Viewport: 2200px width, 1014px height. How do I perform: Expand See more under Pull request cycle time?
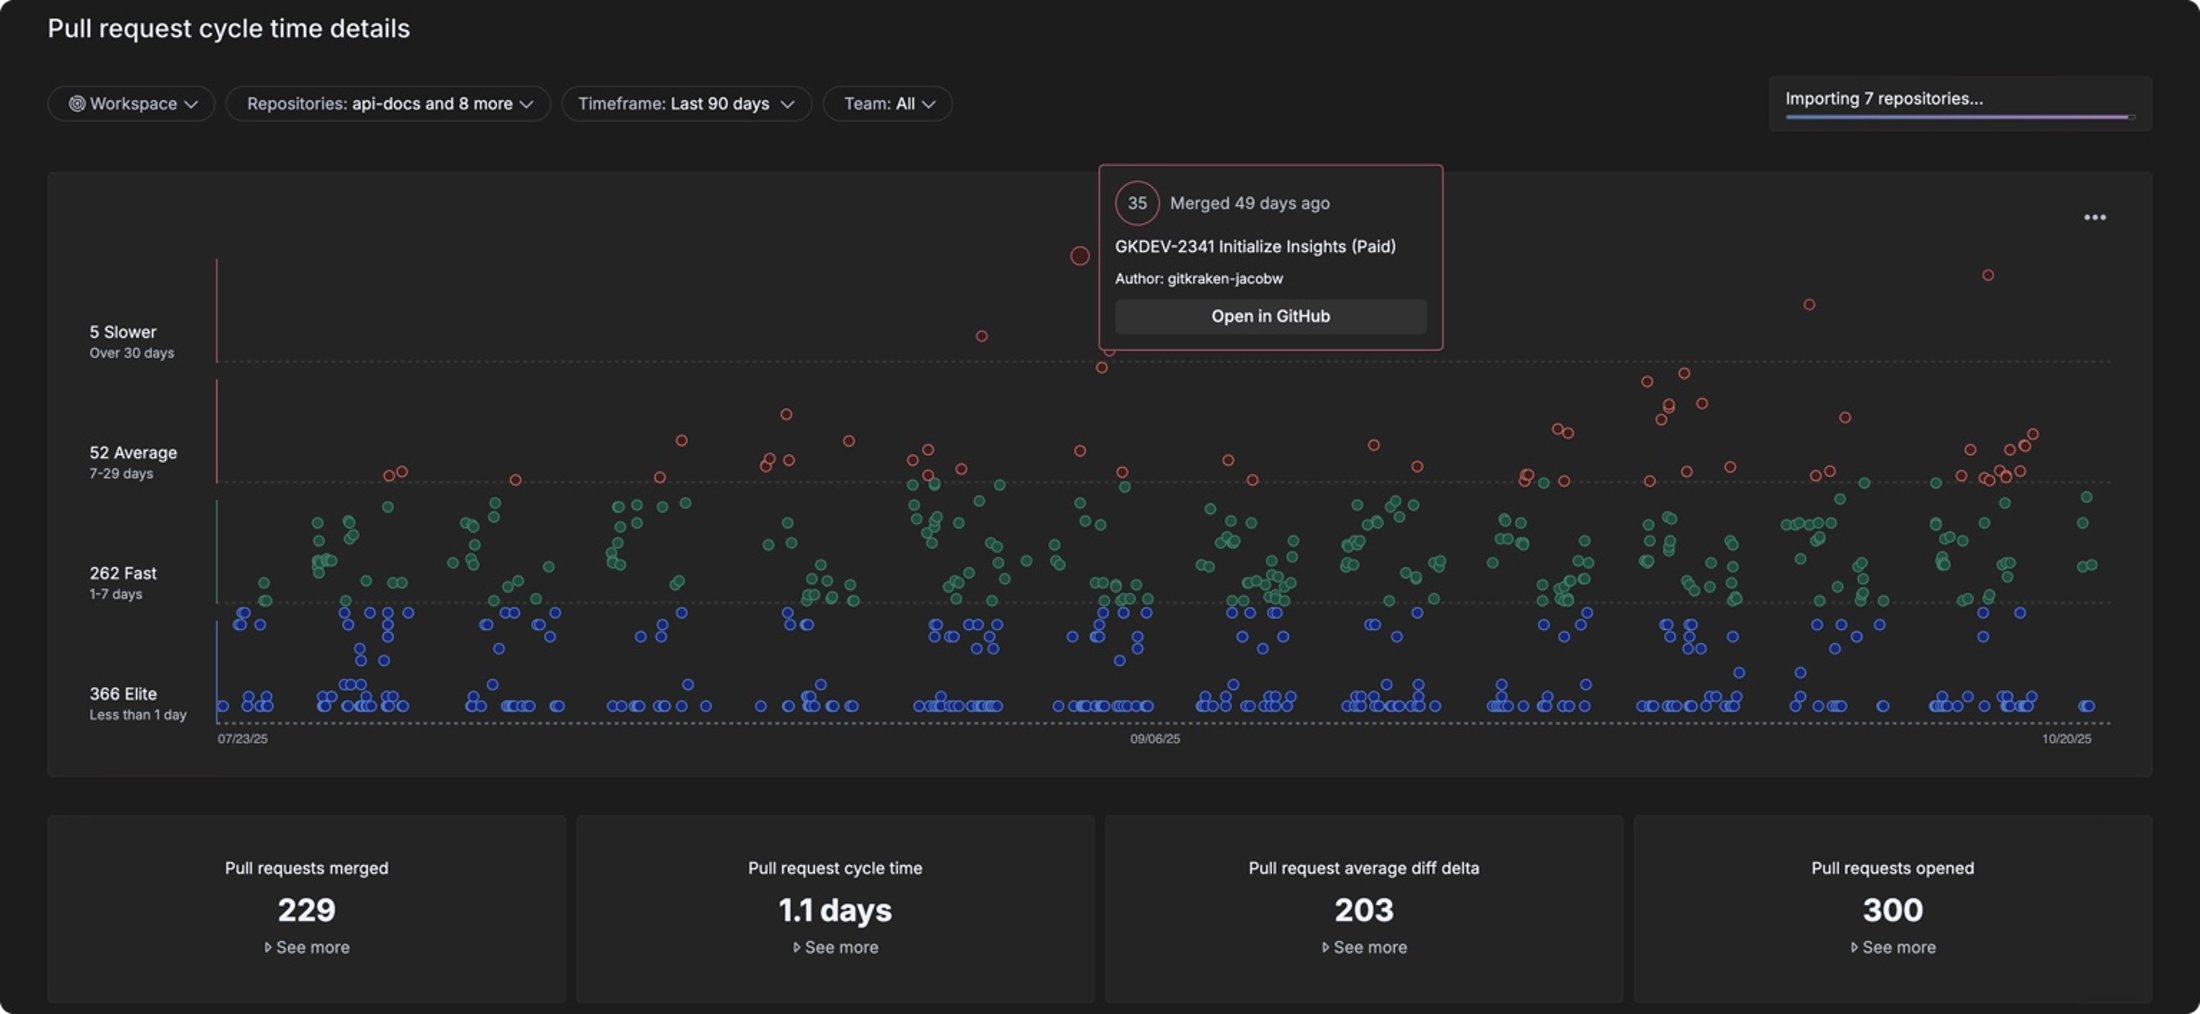835,947
